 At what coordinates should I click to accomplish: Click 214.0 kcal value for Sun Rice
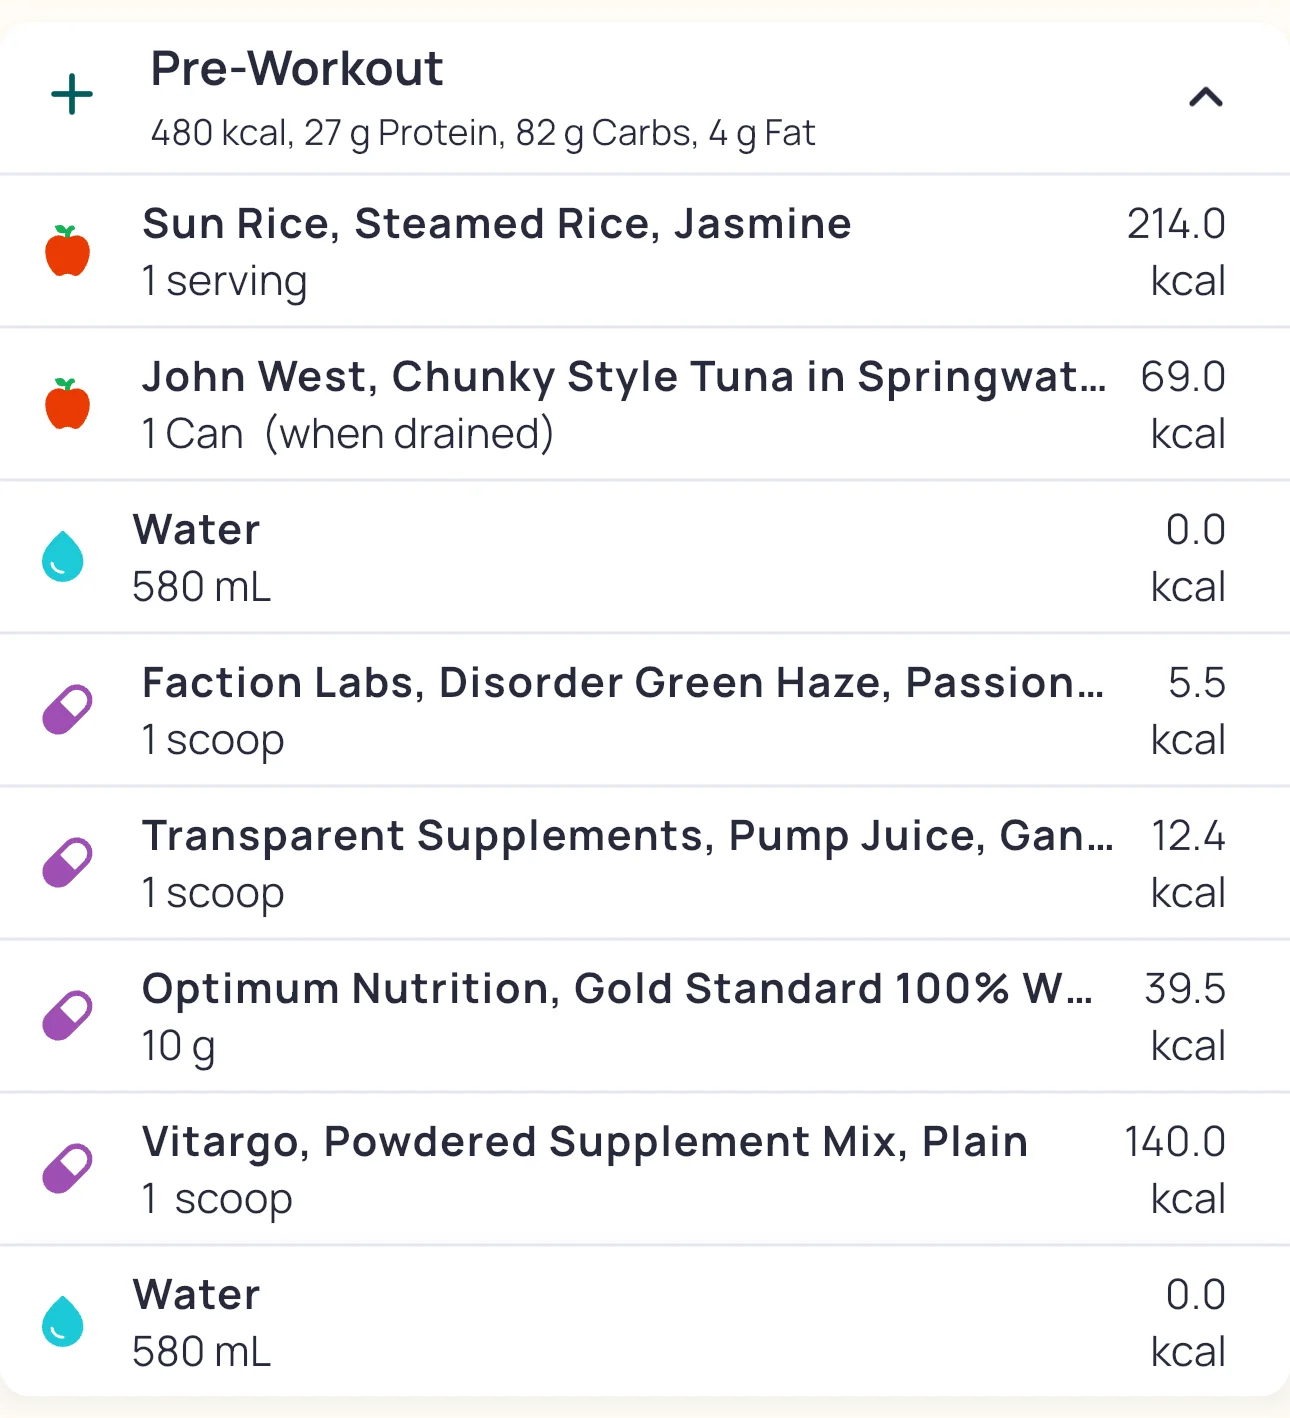tap(1176, 251)
